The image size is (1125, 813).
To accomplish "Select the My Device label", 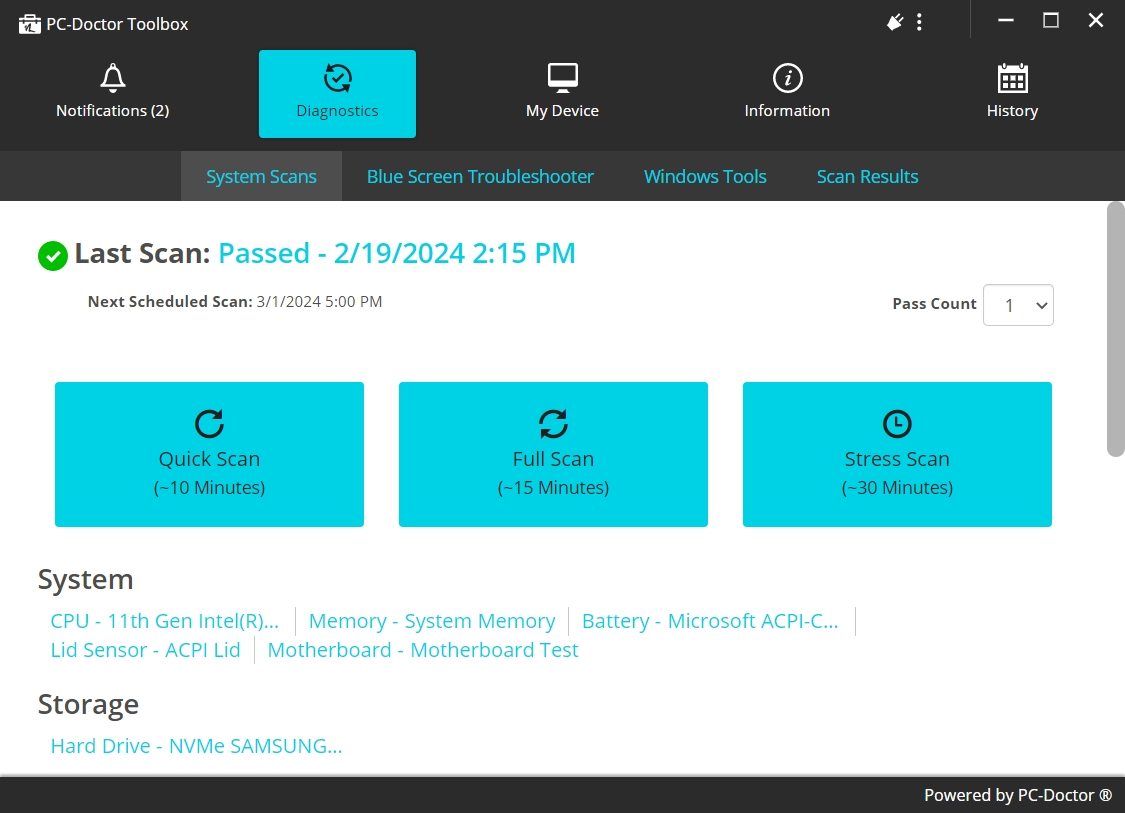I will pyautogui.click(x=562, y=111).
